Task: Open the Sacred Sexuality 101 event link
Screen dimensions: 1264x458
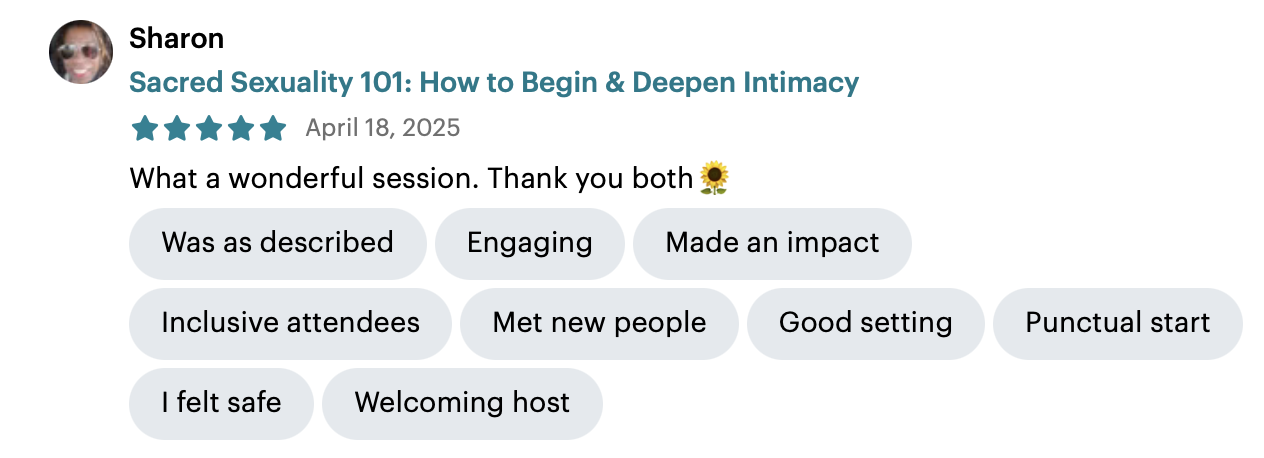Action: click(494, 82)
